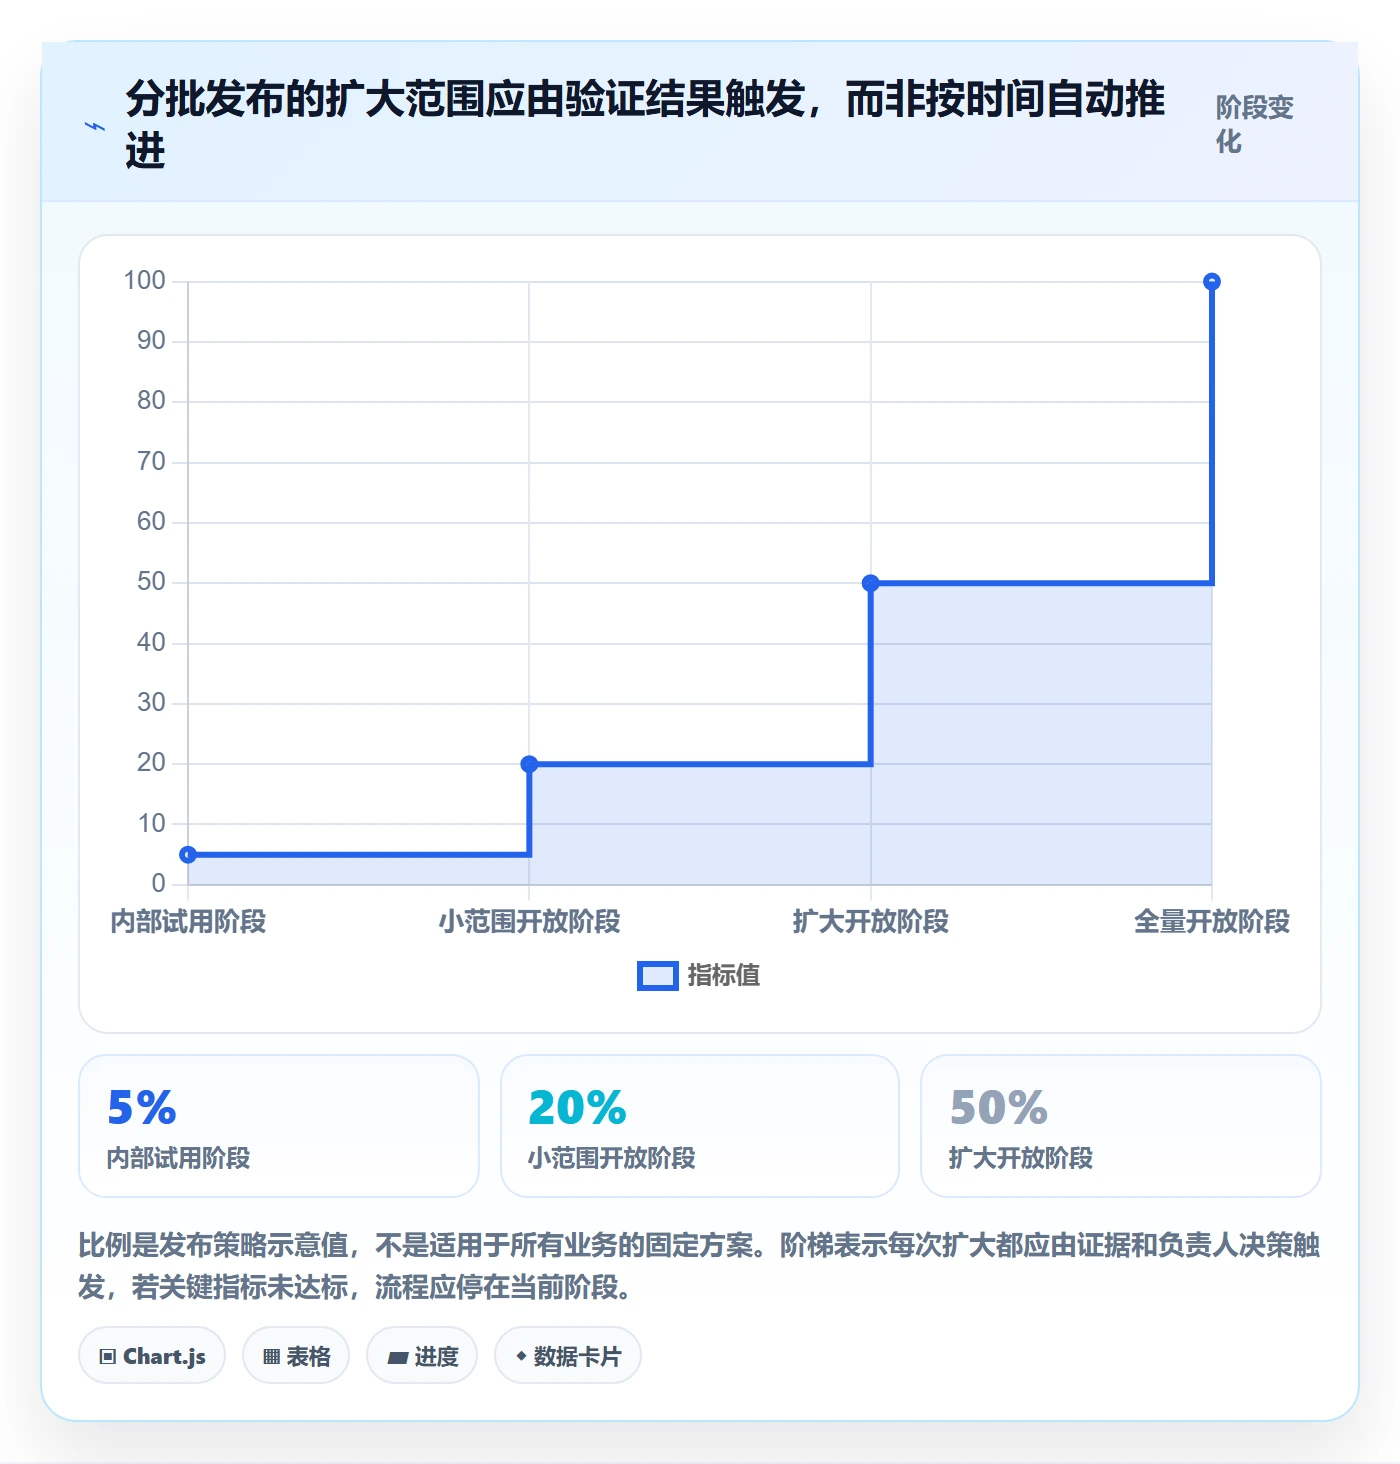The image size is (1400, 1464).
Task: Select the Chart.js tag chip
Action: (x=152, y=1356)
